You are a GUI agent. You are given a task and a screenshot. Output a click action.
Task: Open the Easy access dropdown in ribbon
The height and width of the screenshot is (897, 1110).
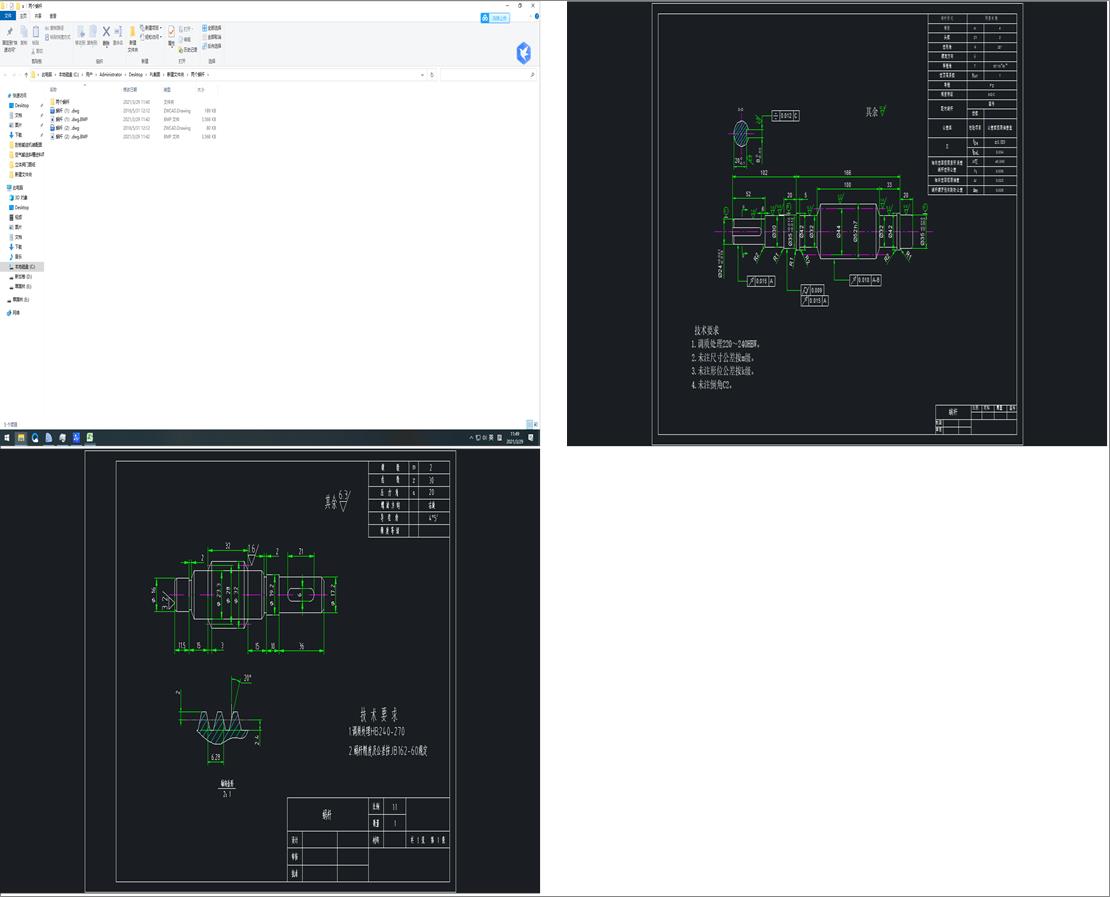(x=151, y=37)
